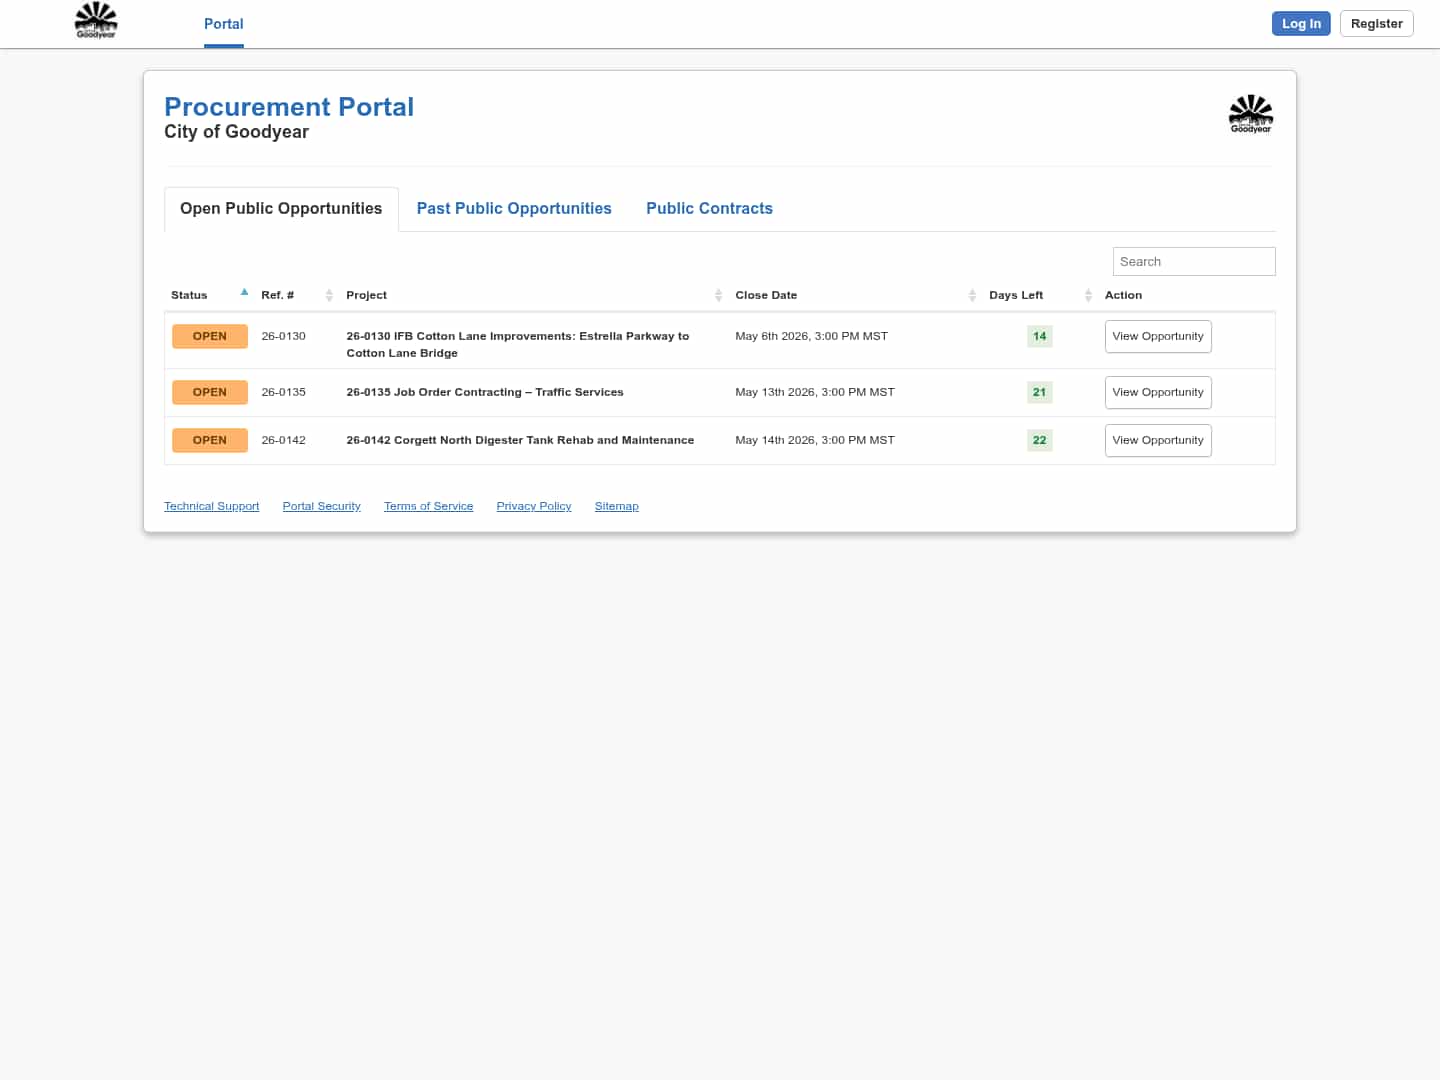Sort by Project column arrows
The height and width of the screenshot is (1080, 1440).
point(718,295)
